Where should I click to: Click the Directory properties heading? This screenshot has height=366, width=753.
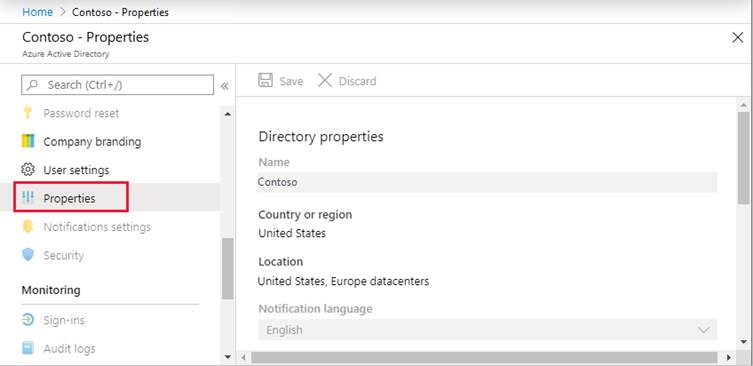pos(321,136)
